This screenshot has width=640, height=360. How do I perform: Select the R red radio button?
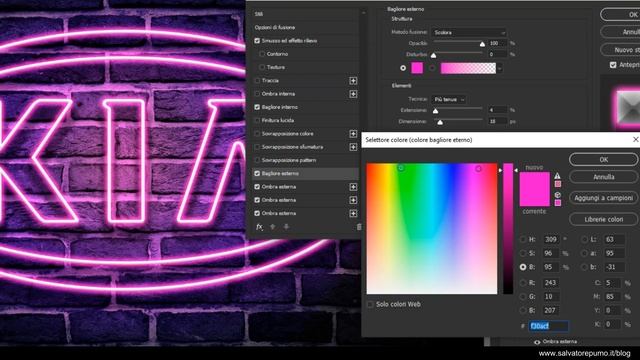pyautogui.click(x=523, y=283)
